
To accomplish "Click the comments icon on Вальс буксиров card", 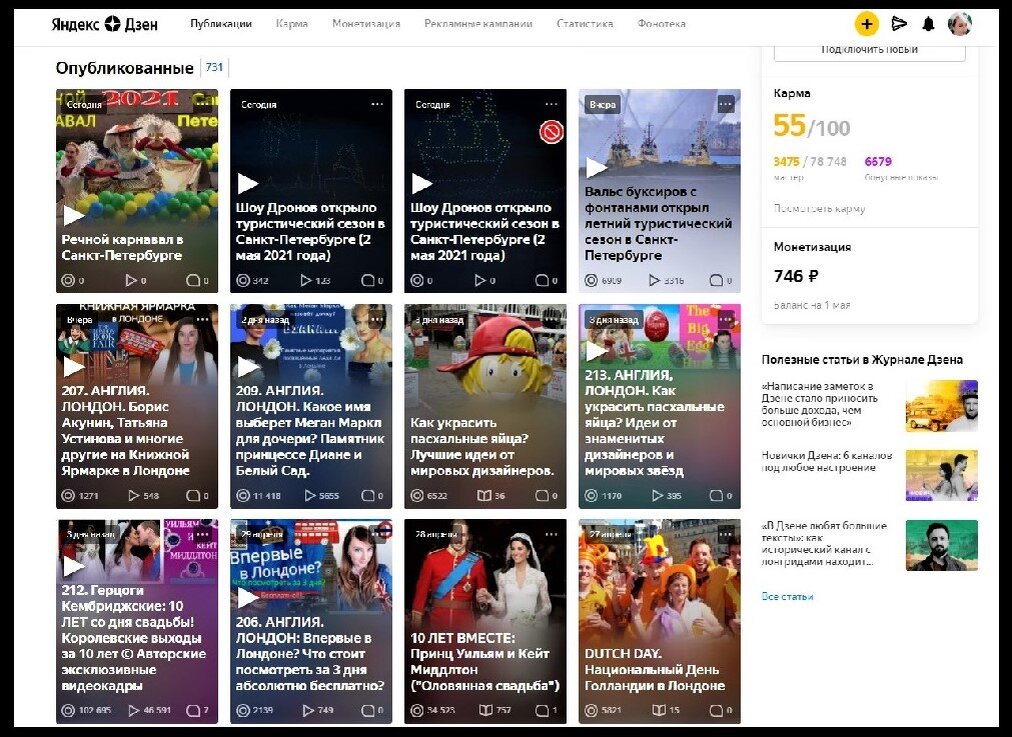I will pos(716,281).
